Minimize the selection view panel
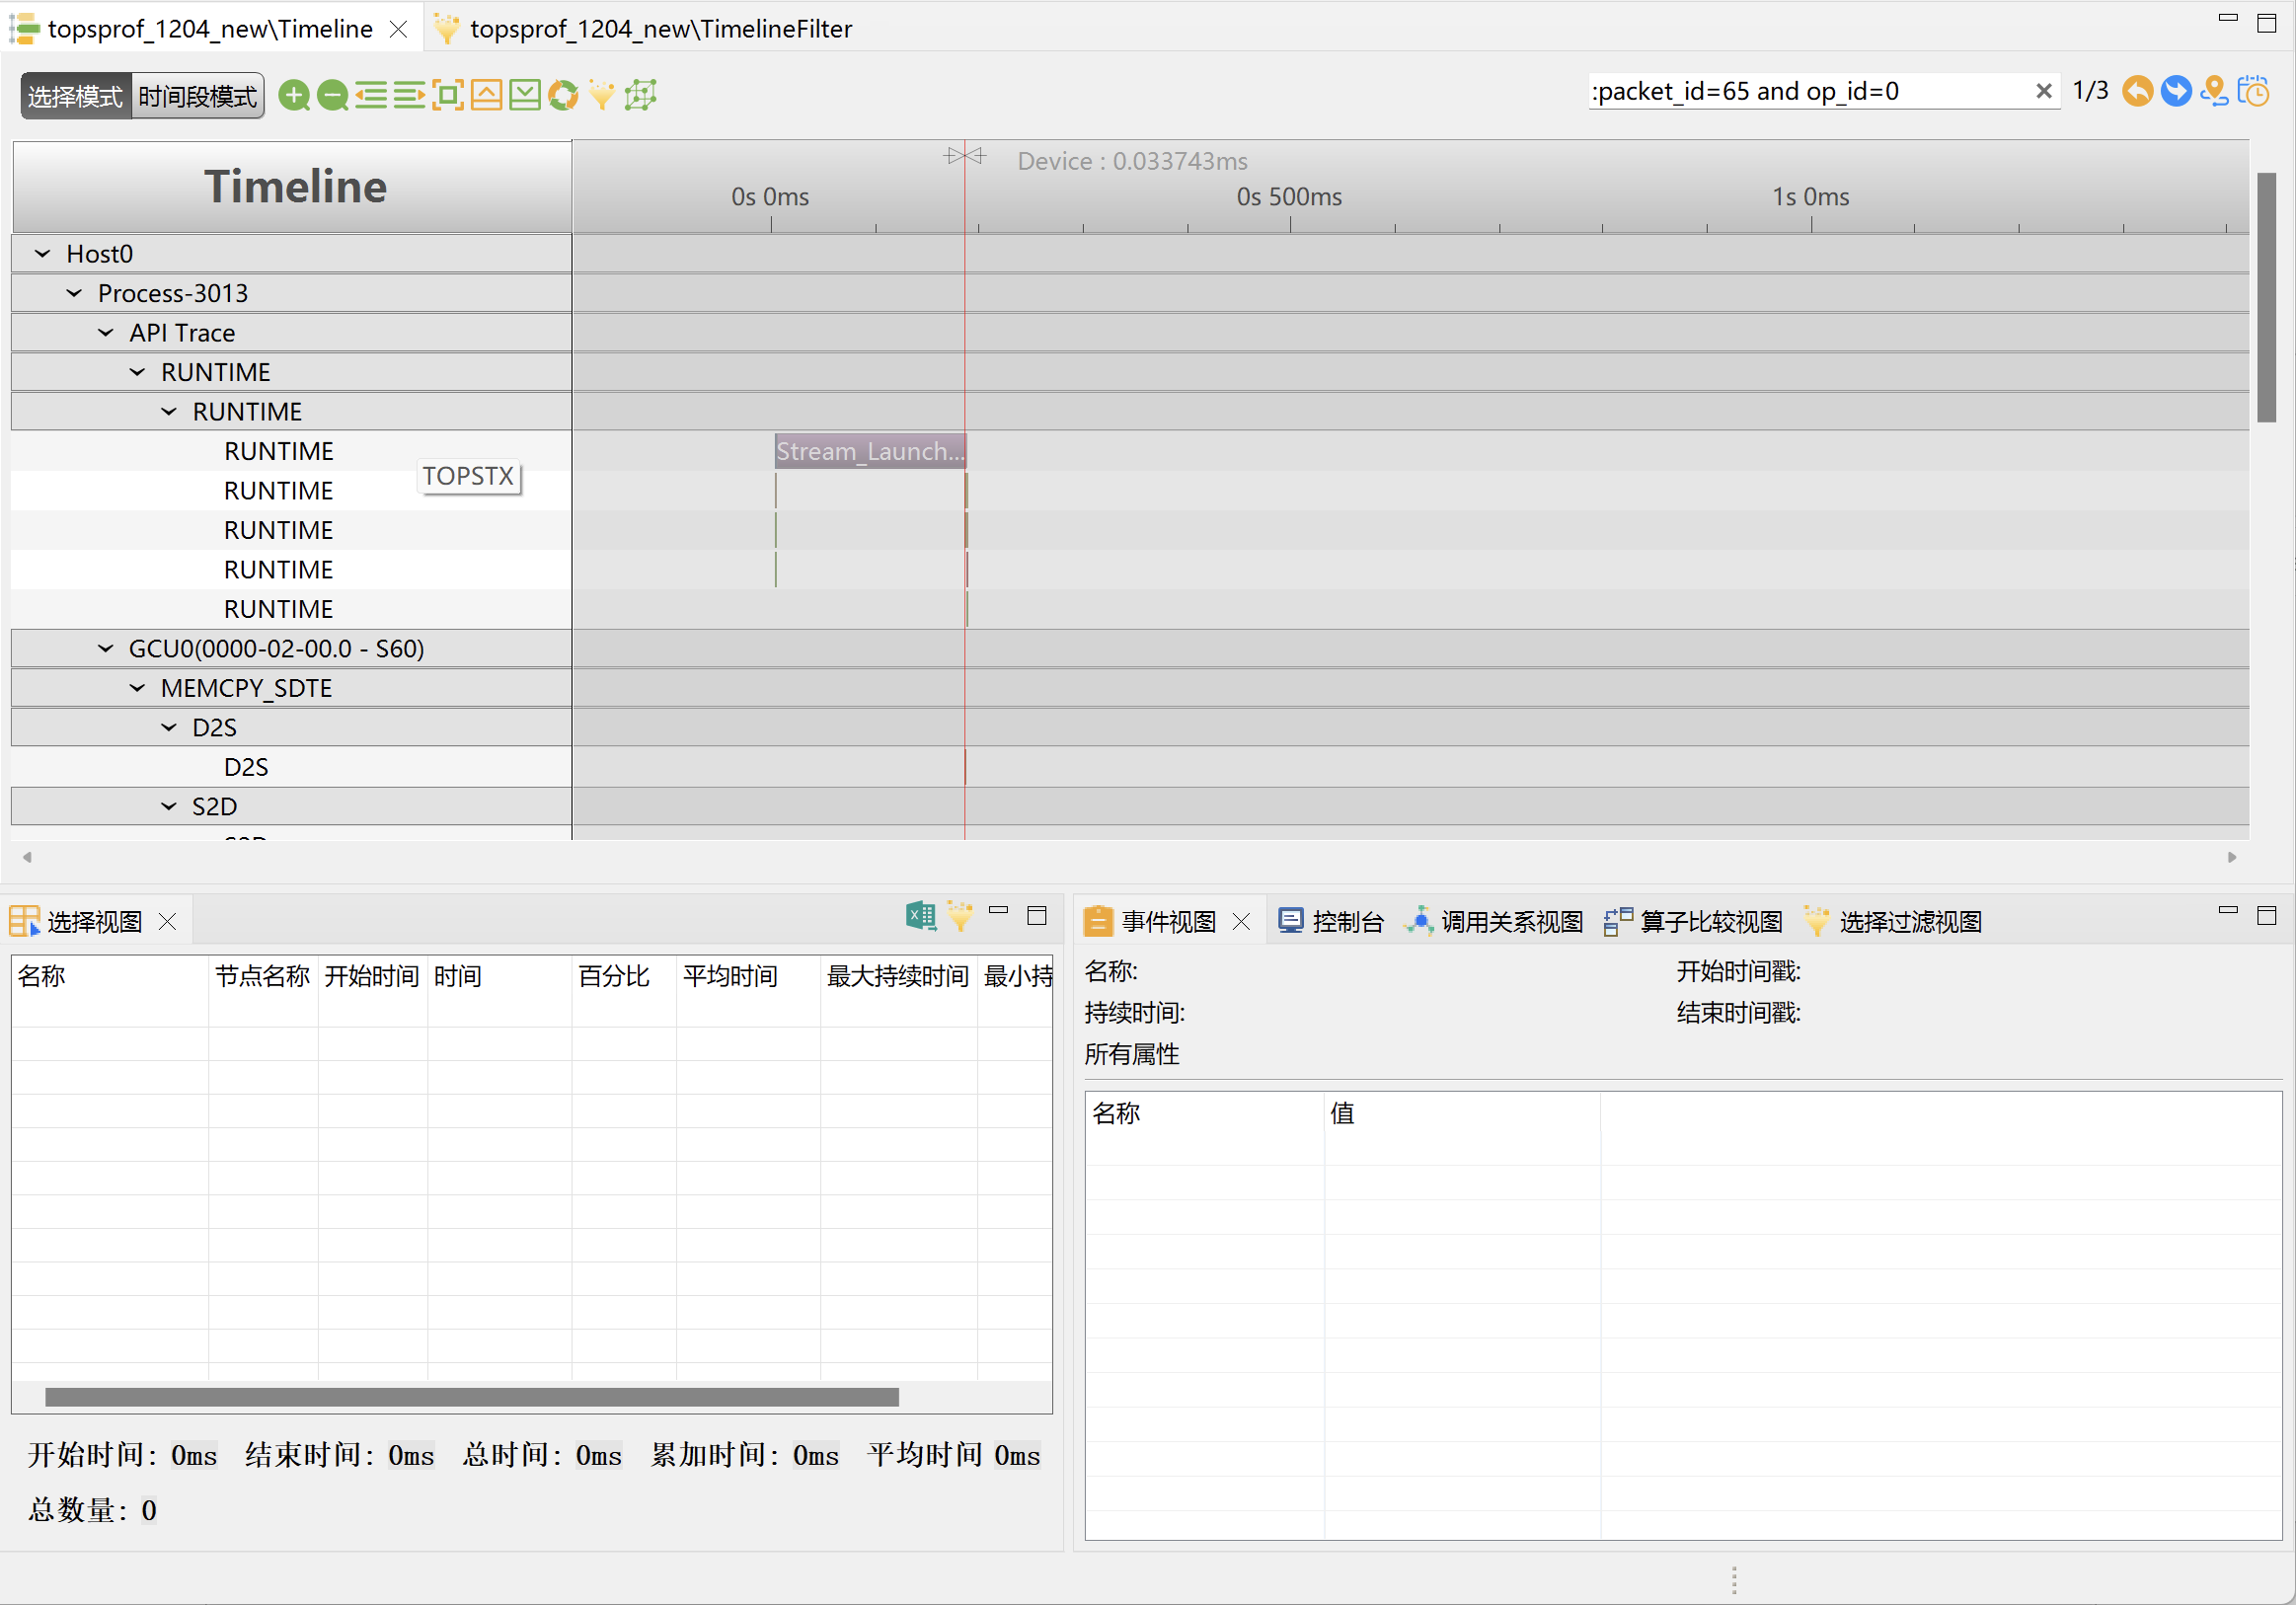 tap(998, 911)
